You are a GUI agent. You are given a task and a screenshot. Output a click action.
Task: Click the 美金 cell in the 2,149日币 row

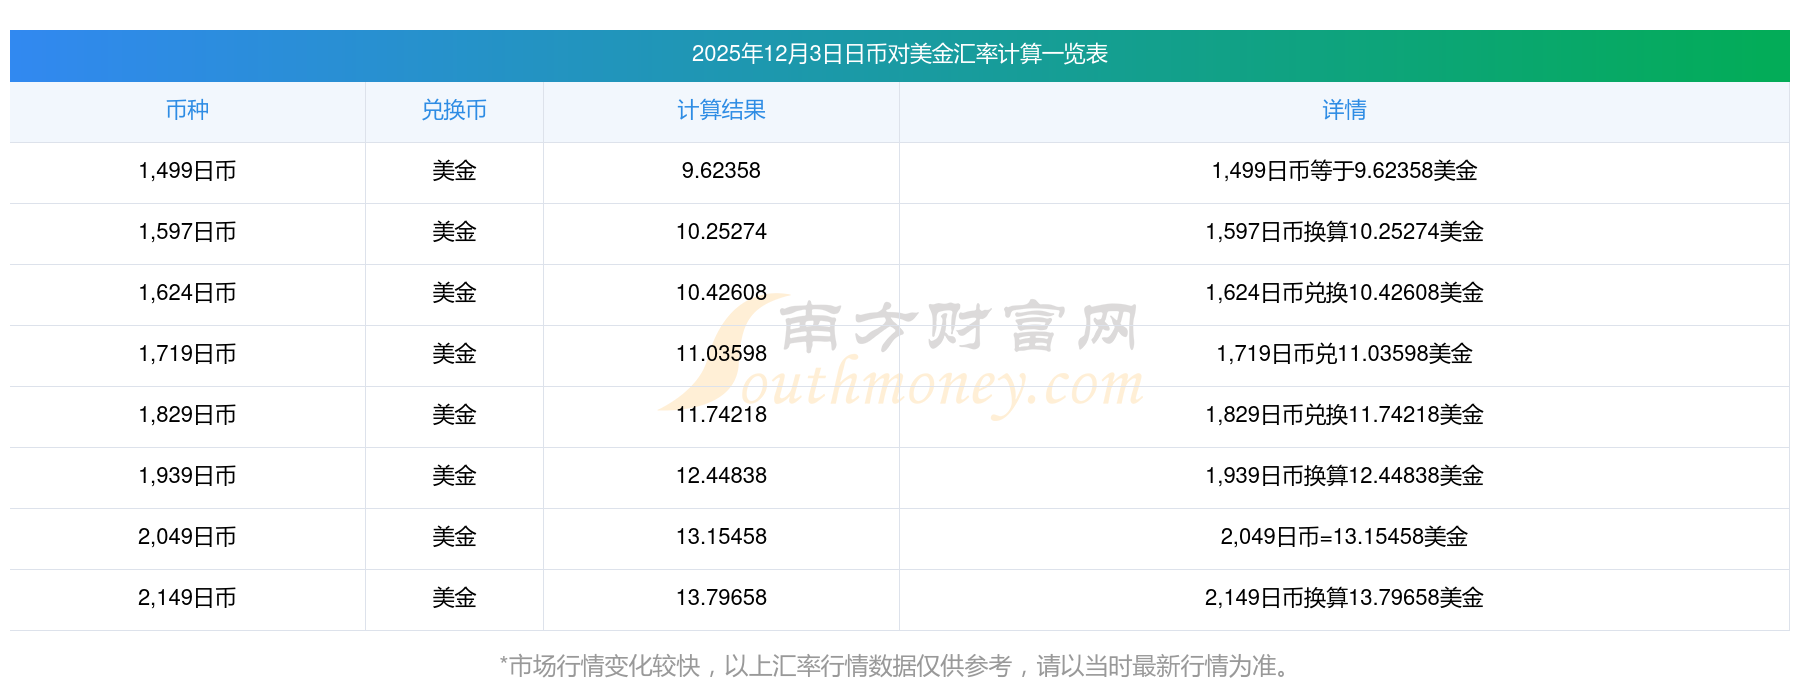pyautogui.click(x=454, y=598)
